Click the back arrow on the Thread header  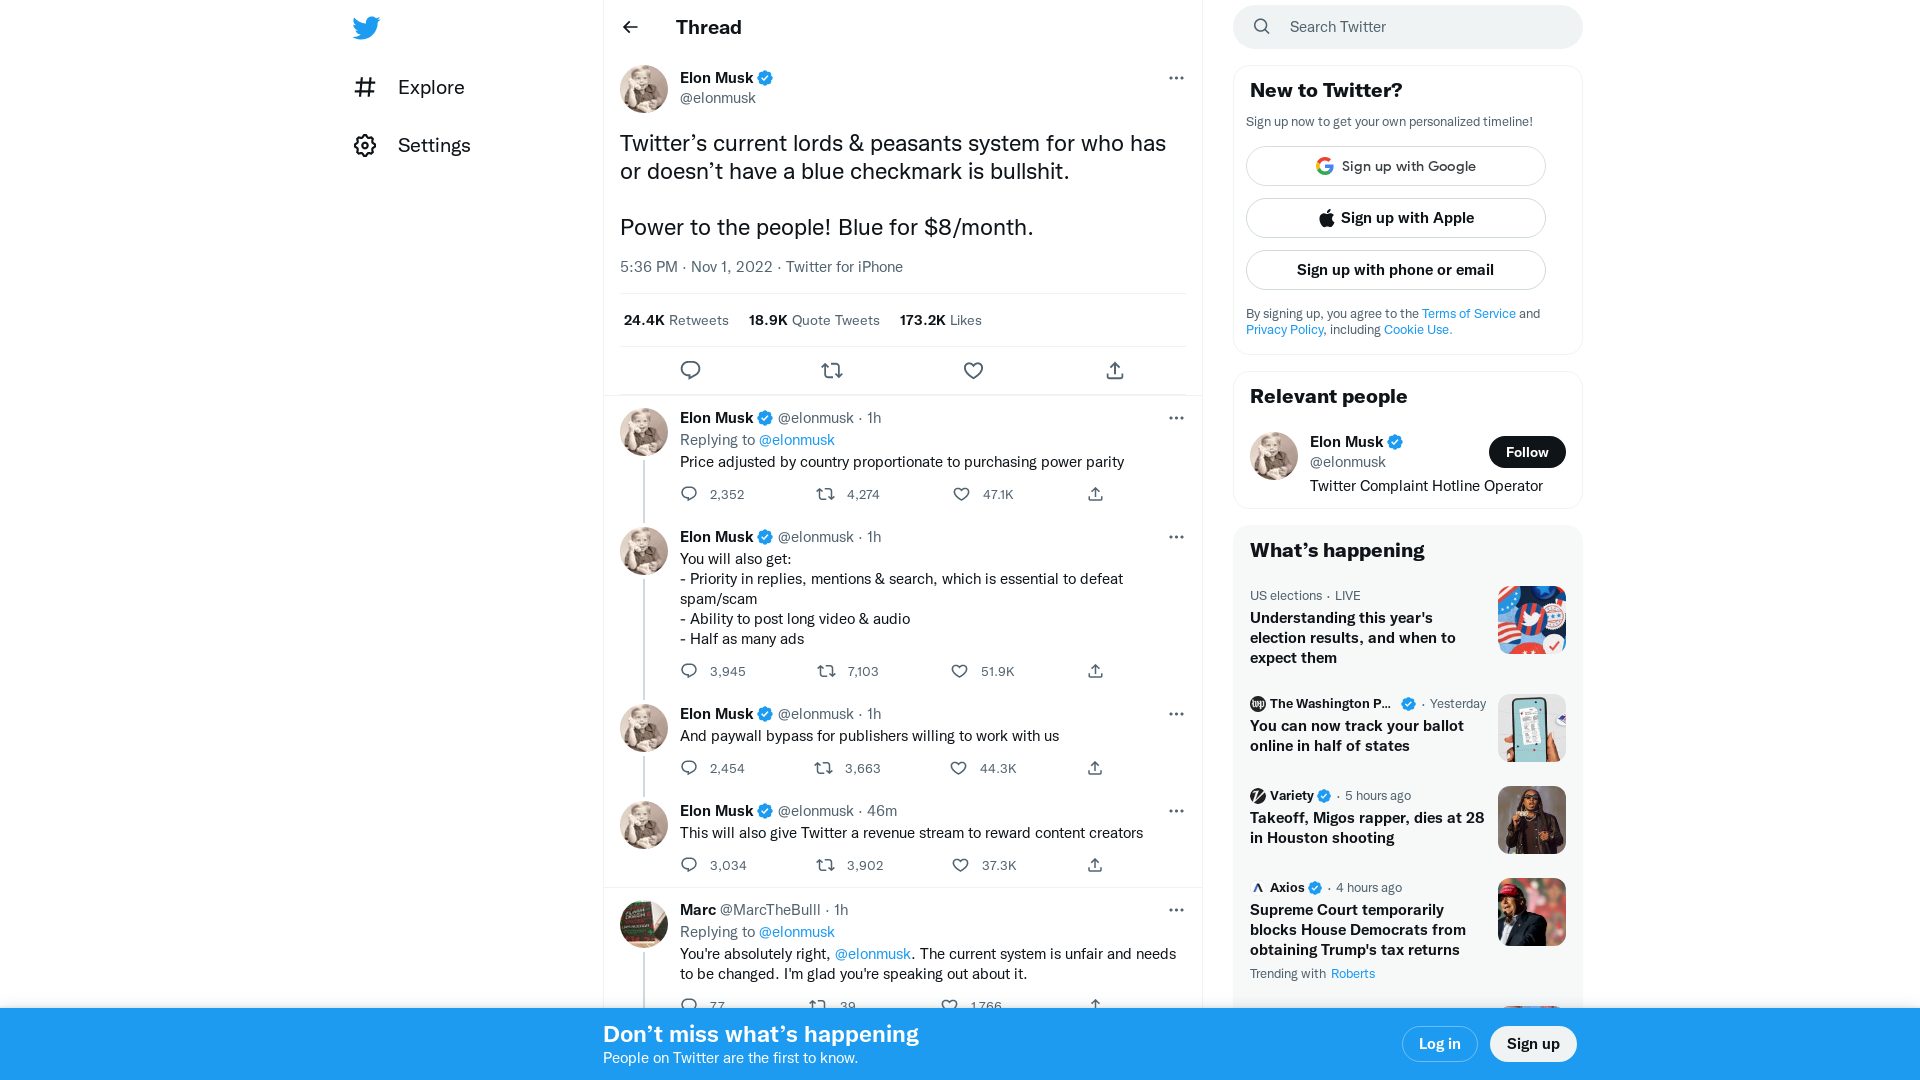(629, 27)
